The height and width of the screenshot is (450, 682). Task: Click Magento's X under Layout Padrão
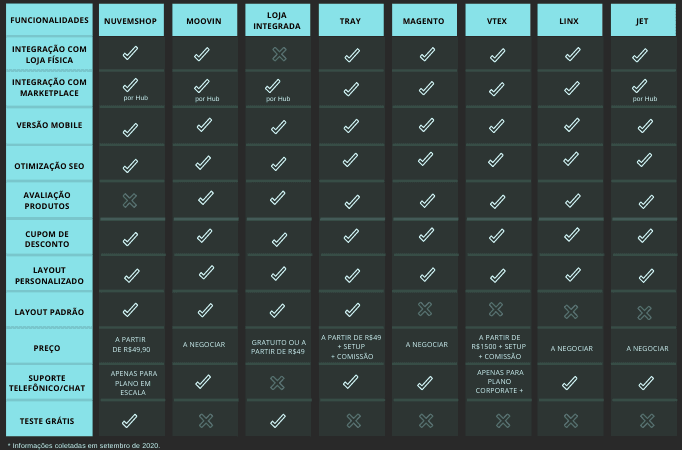[425, 309]
